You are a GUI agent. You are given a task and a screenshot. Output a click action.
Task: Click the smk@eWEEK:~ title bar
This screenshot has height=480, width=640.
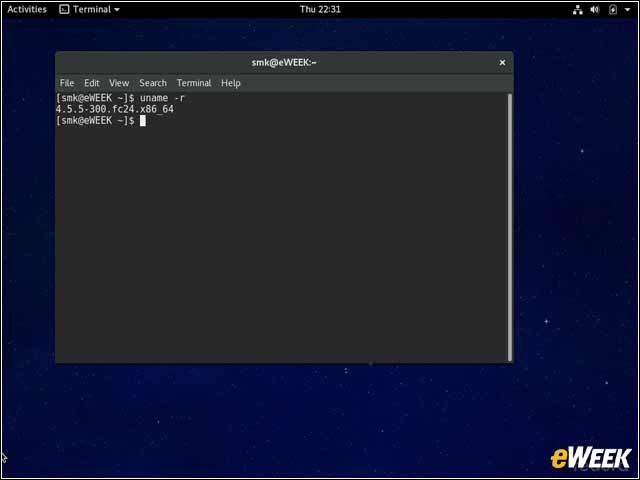click(284, 62)
